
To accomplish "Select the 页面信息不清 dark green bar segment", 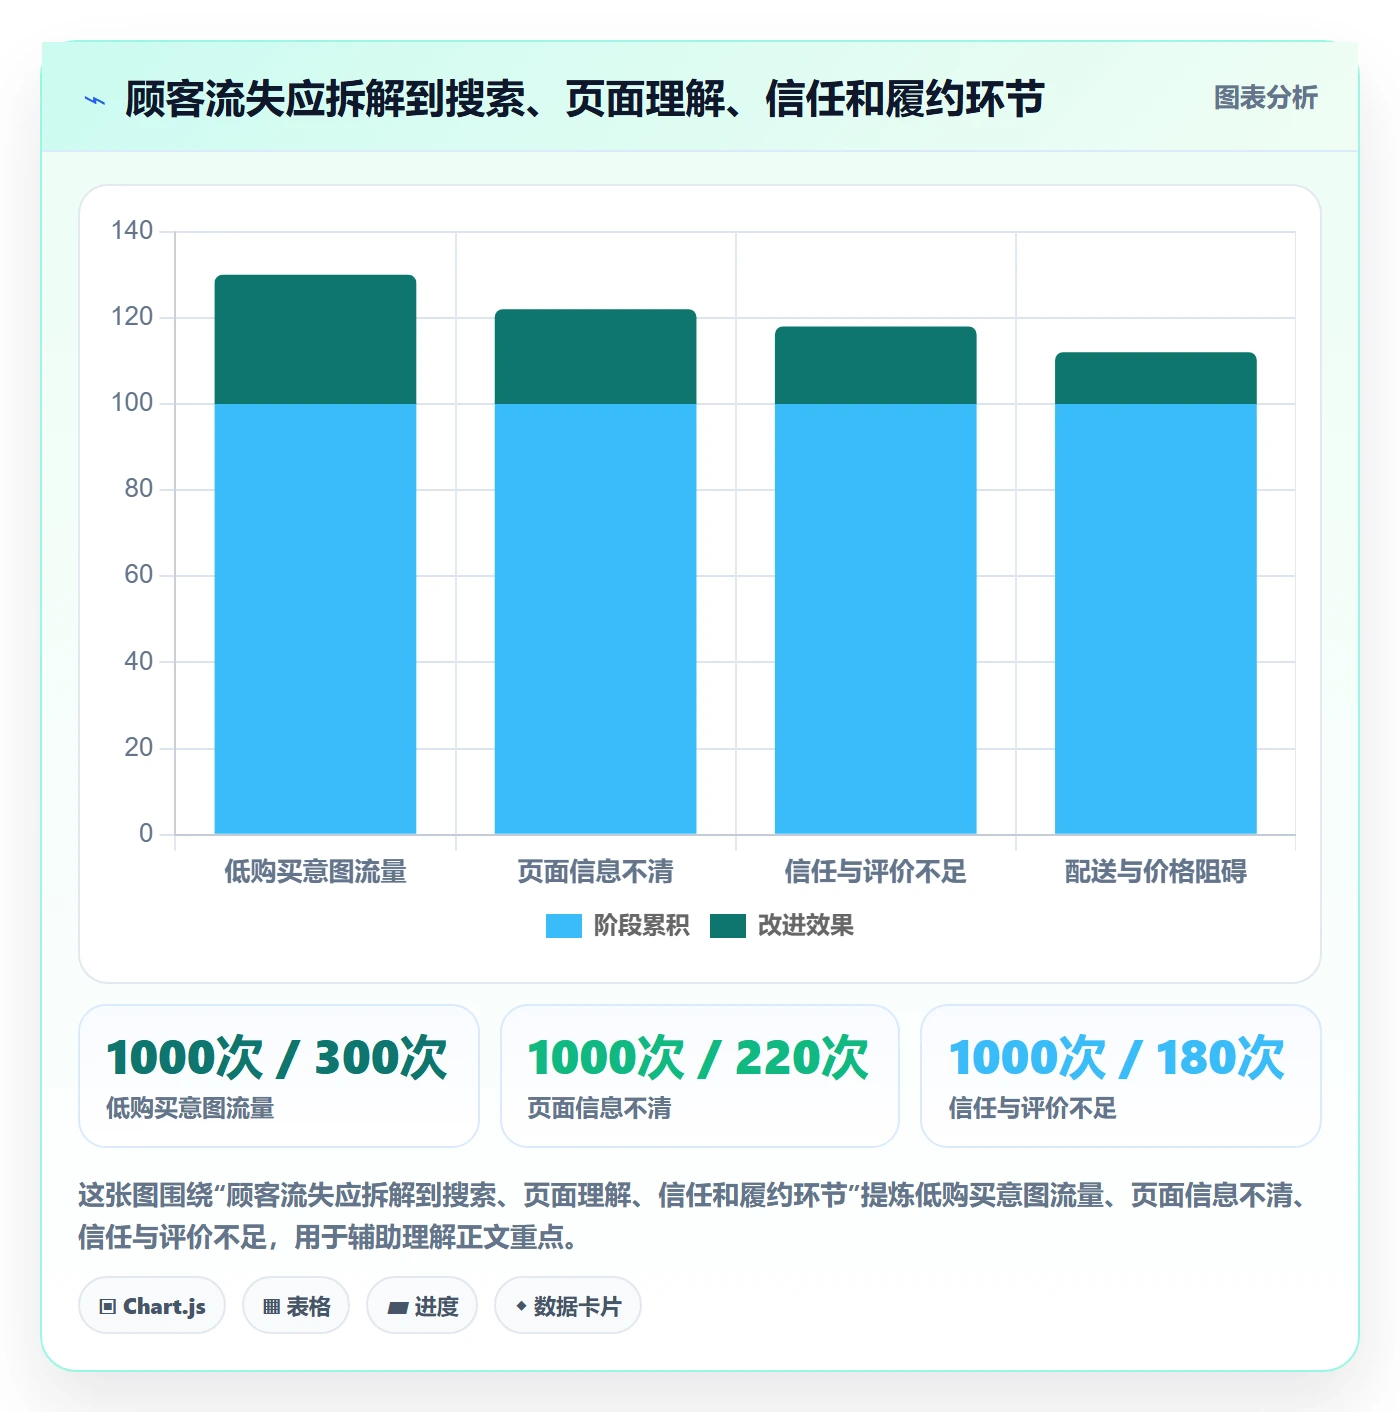I will coord(595,357).
